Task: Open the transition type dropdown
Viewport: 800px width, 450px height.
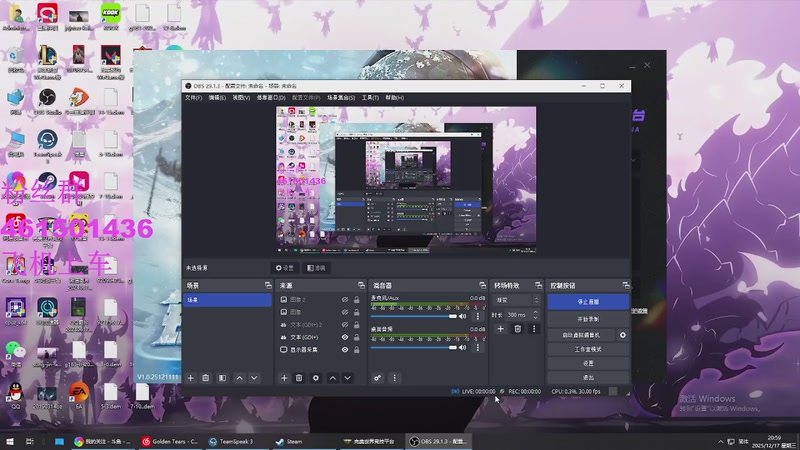Action: click(517, 300)
